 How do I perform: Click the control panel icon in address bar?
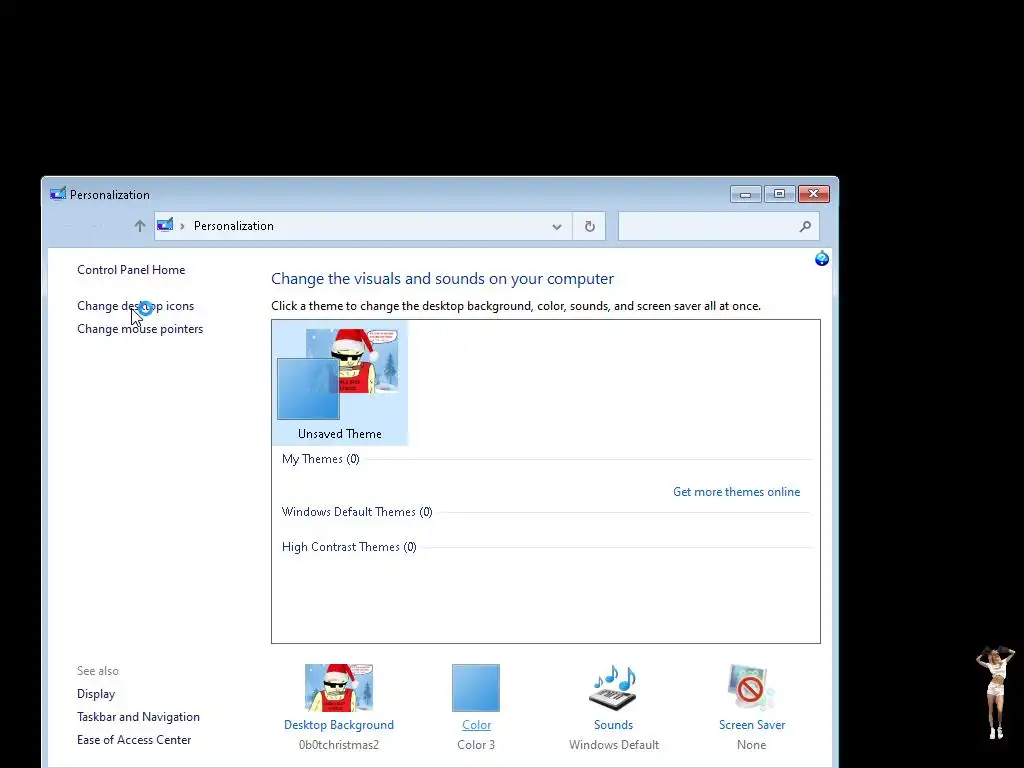pos(165,225)
